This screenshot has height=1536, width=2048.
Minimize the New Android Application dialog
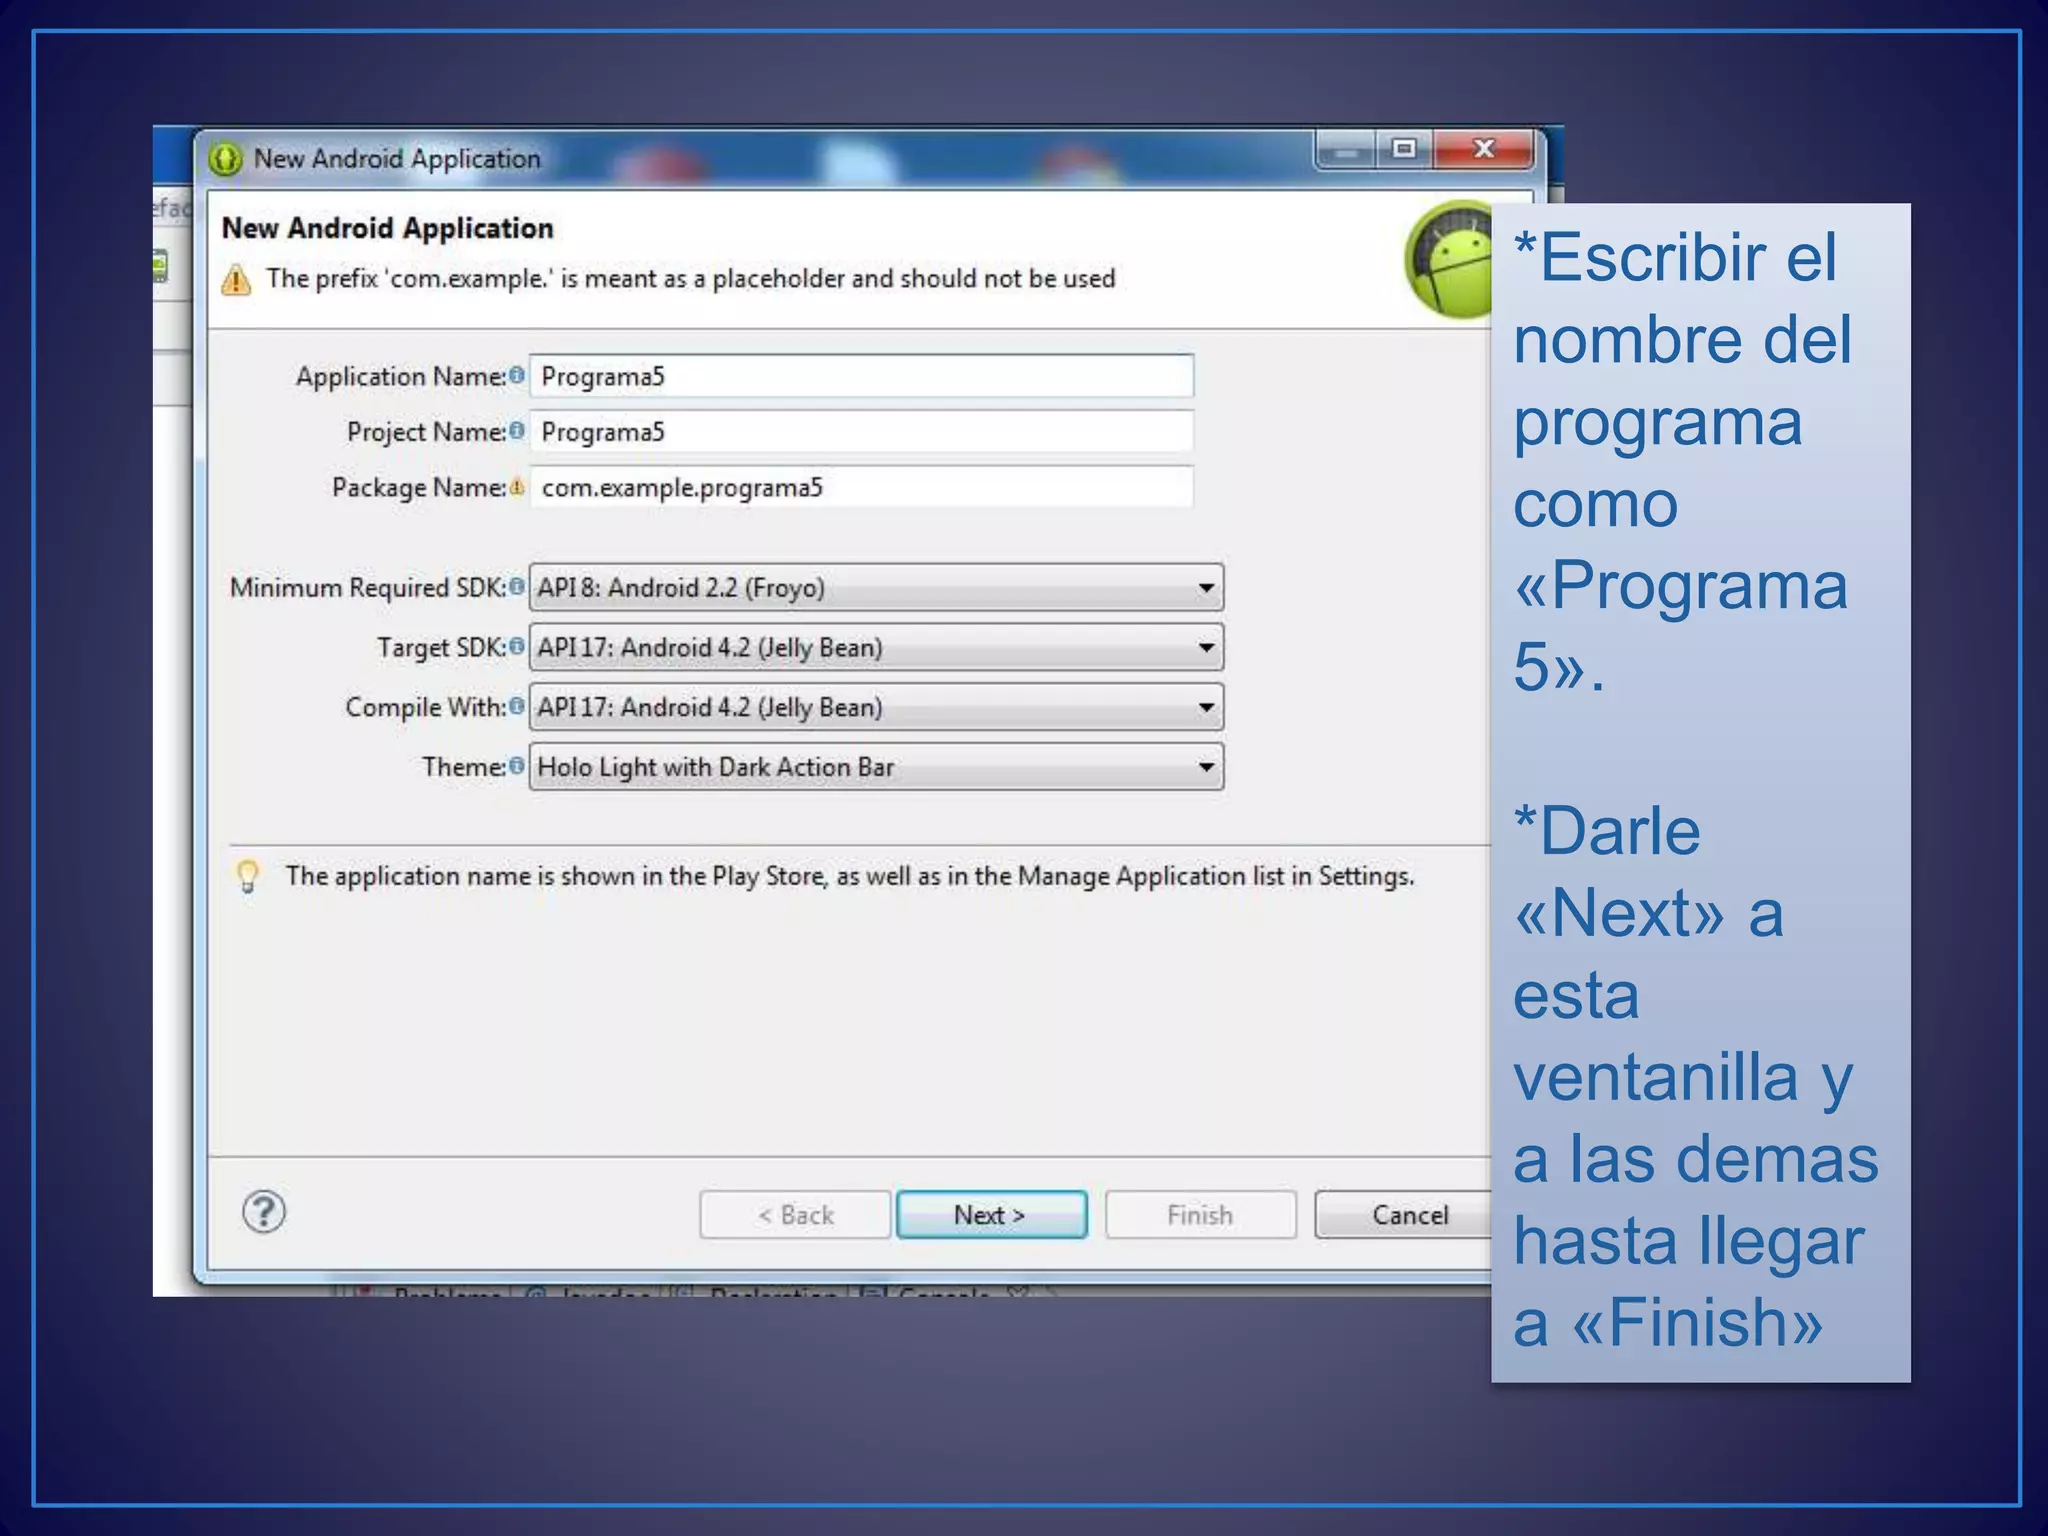1346,150
